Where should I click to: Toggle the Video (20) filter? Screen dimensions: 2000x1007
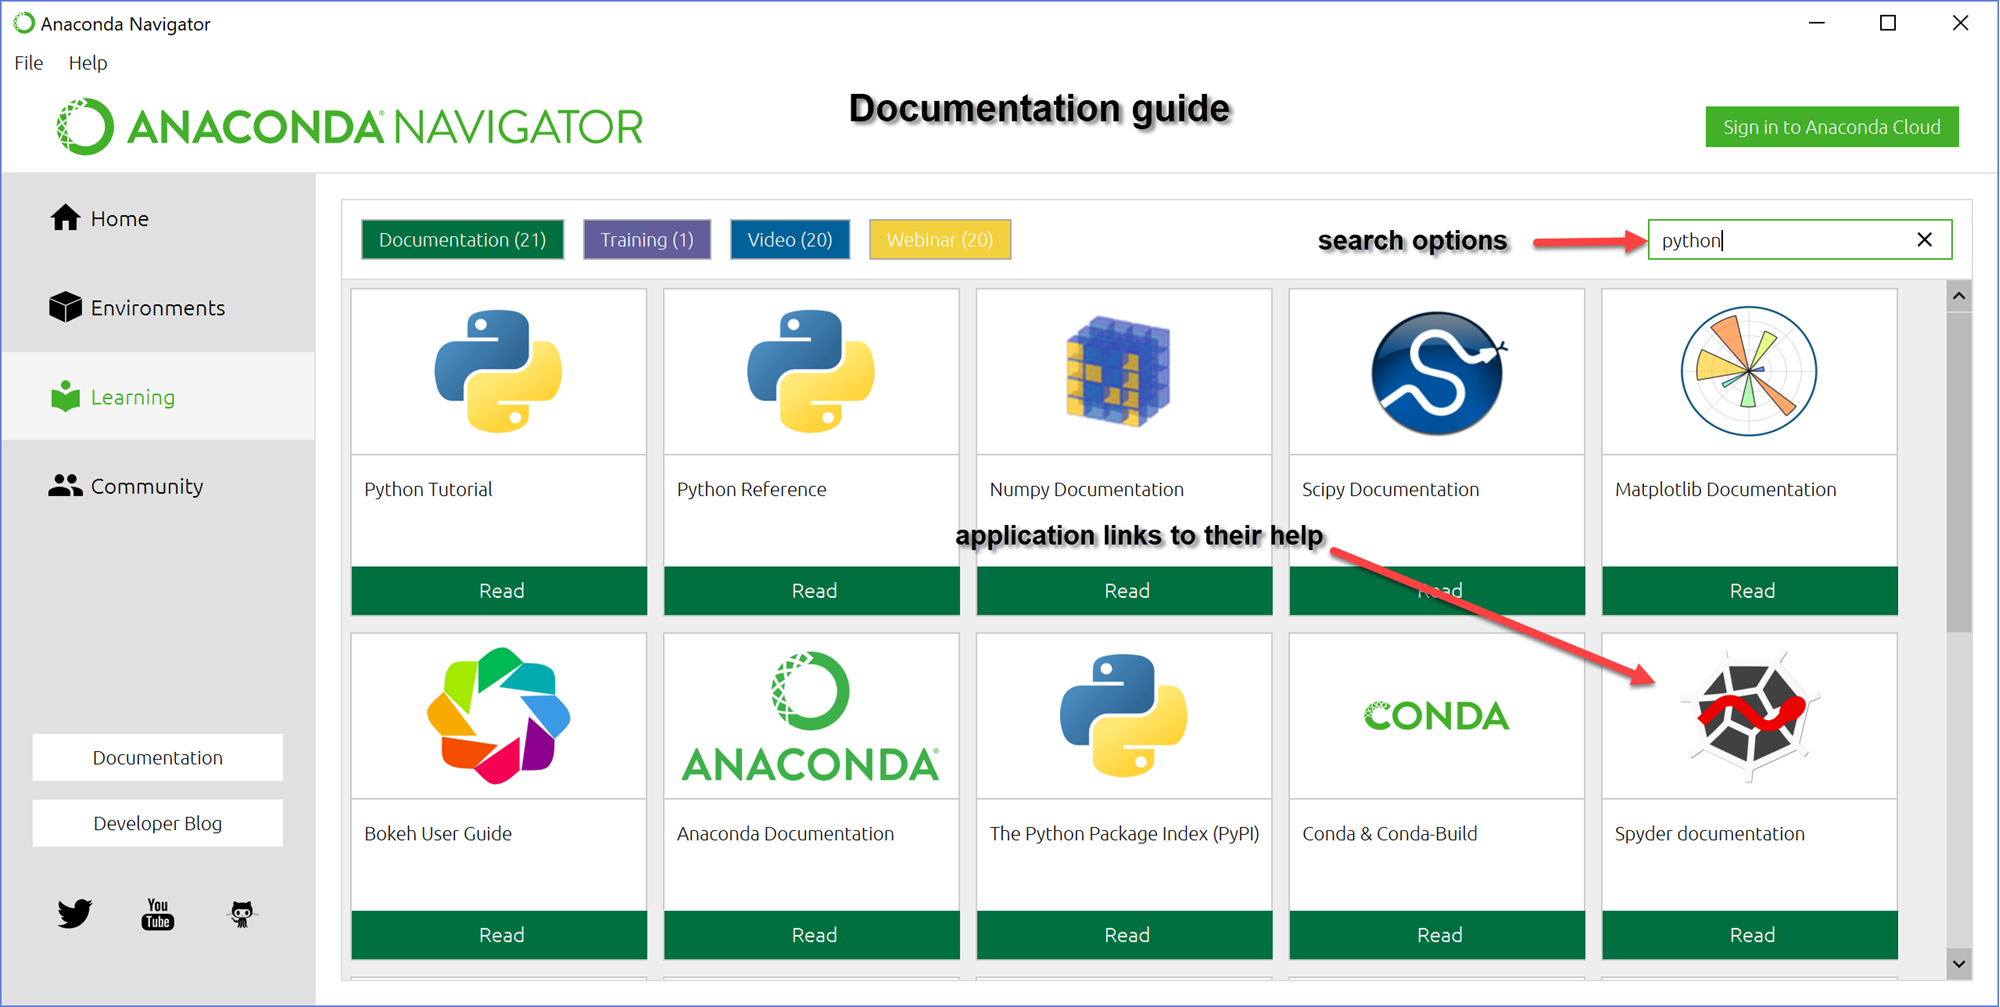(790, 240)
